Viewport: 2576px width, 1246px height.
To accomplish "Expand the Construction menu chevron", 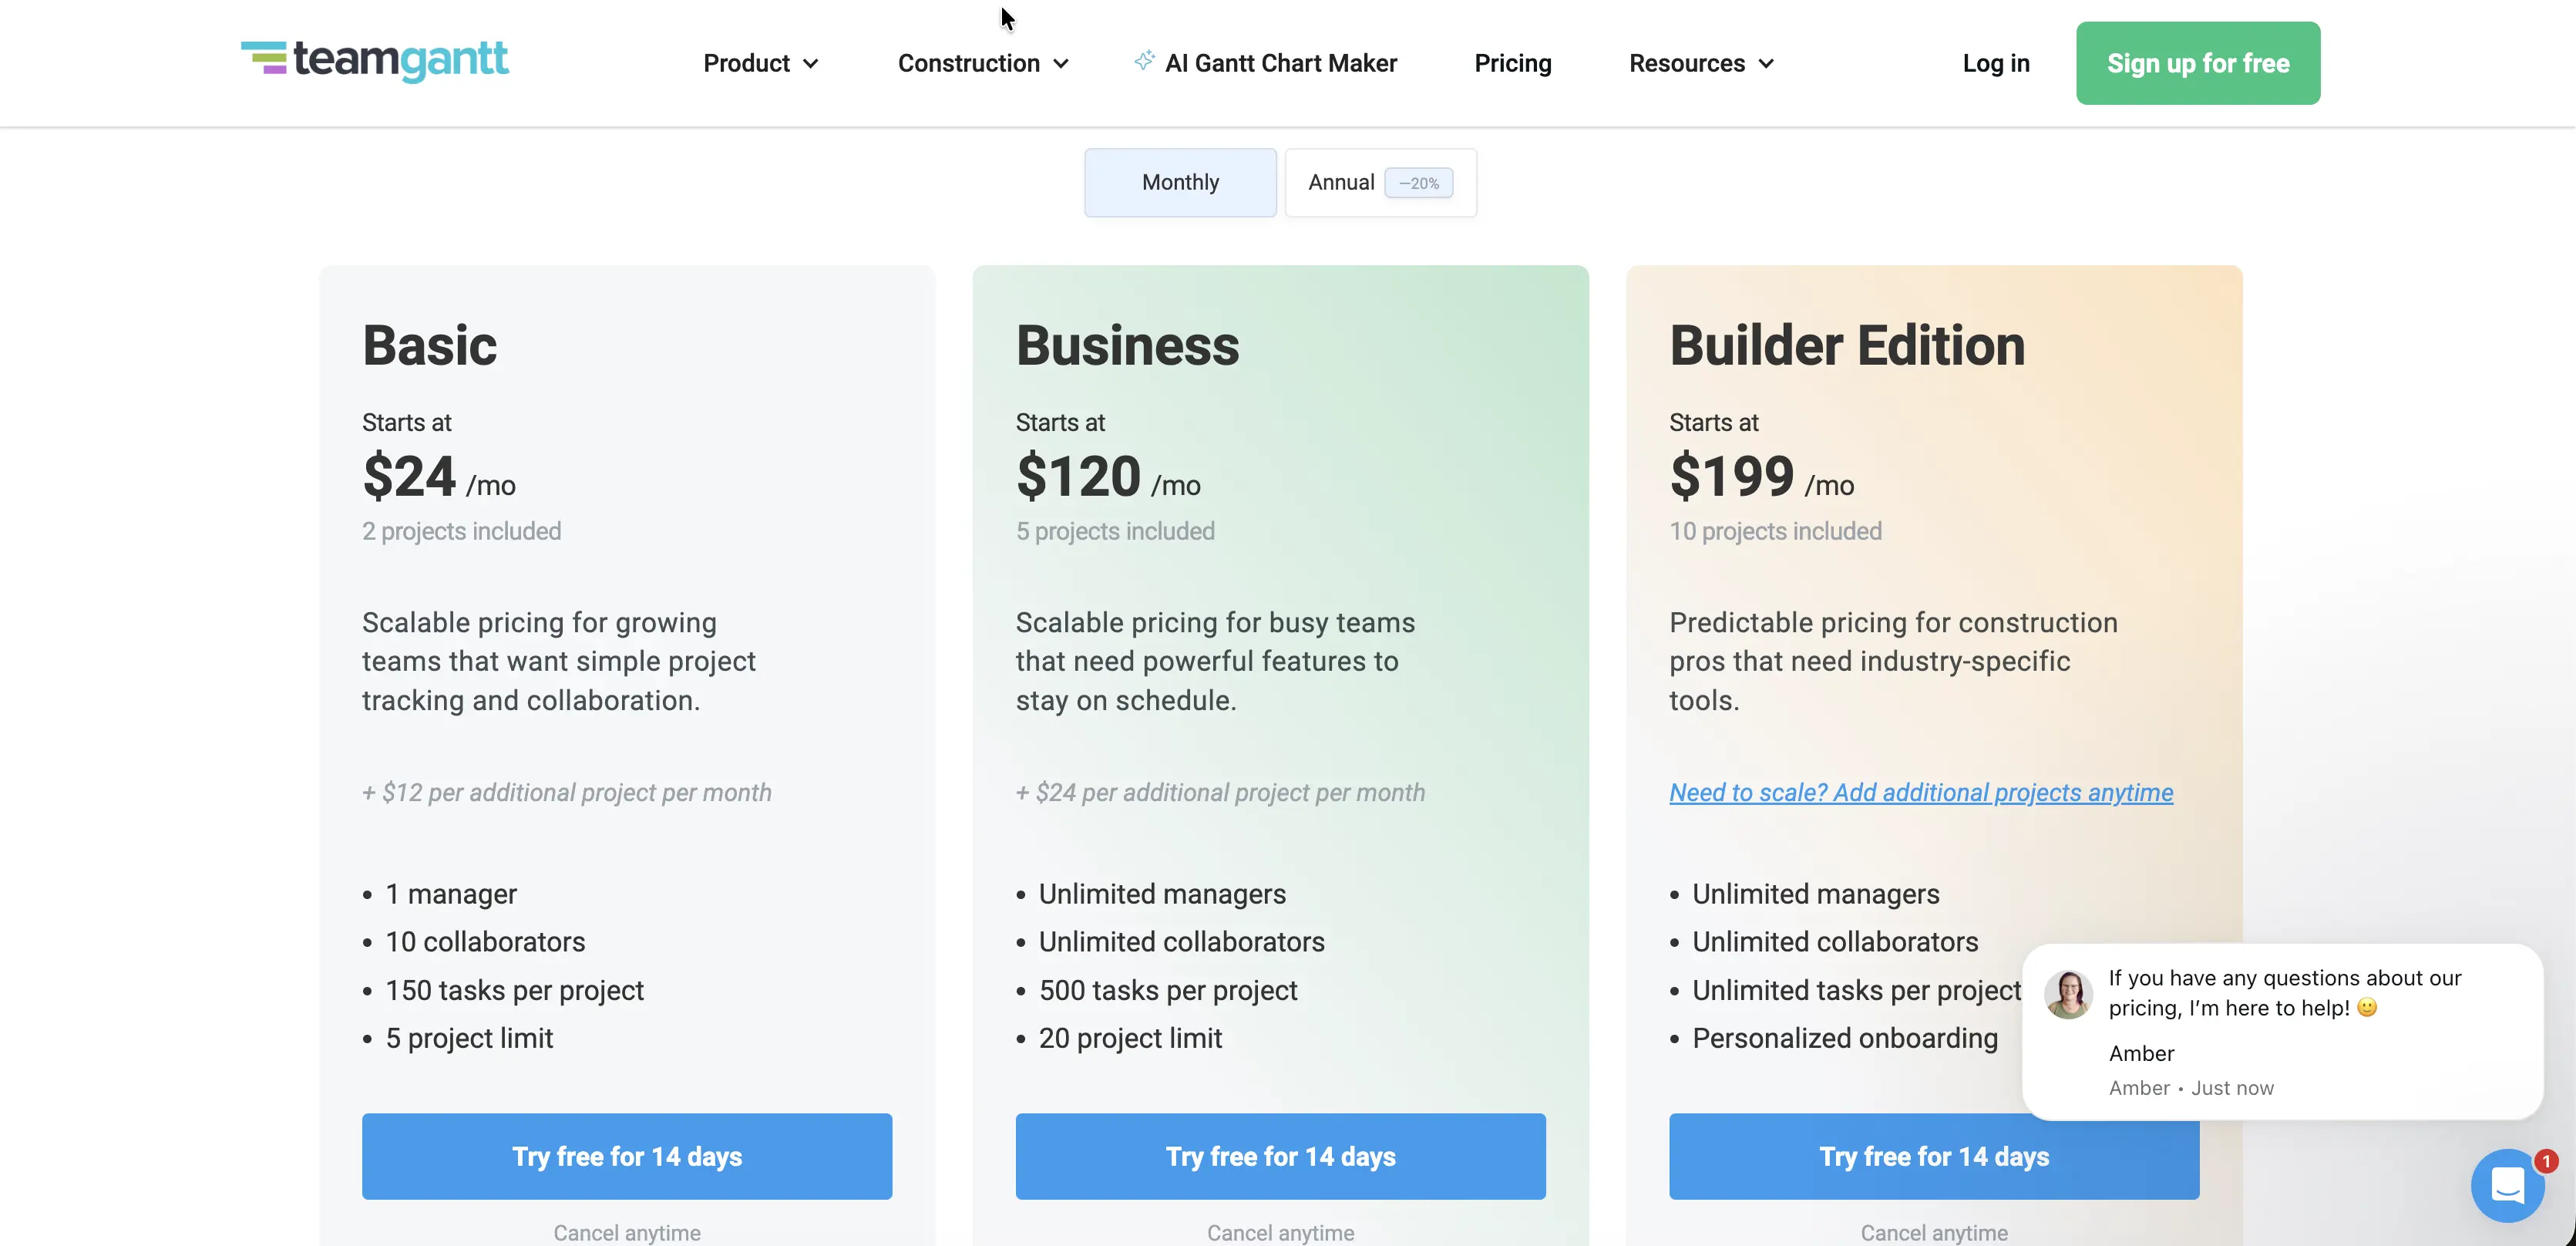I will click(x=1062, y=64).
